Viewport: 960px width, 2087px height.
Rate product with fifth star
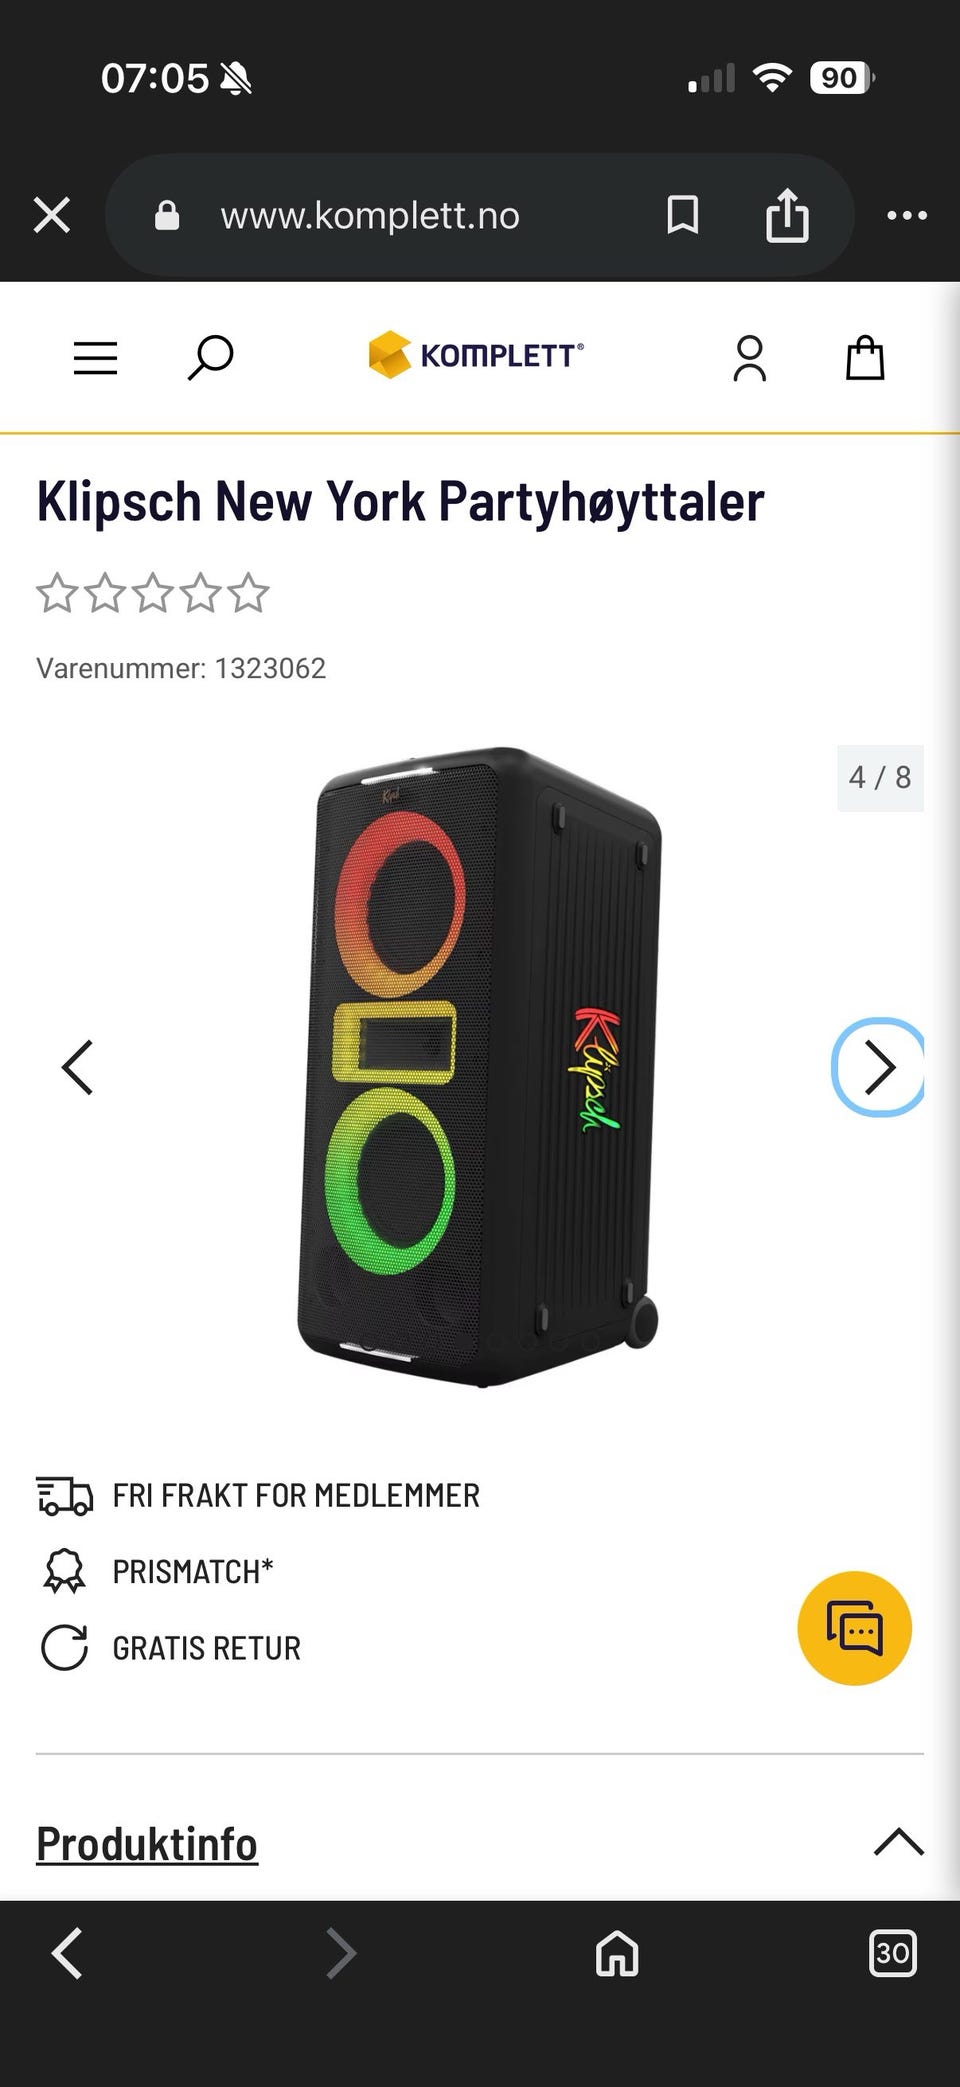(248, 593)
